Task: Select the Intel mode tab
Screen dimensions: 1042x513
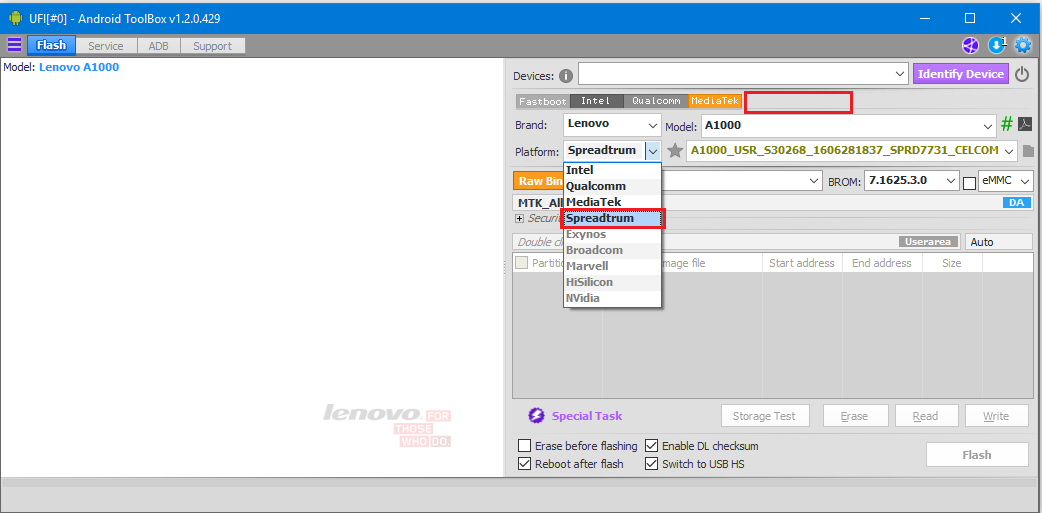Action: pyautogui.click(x=595, y=102)
